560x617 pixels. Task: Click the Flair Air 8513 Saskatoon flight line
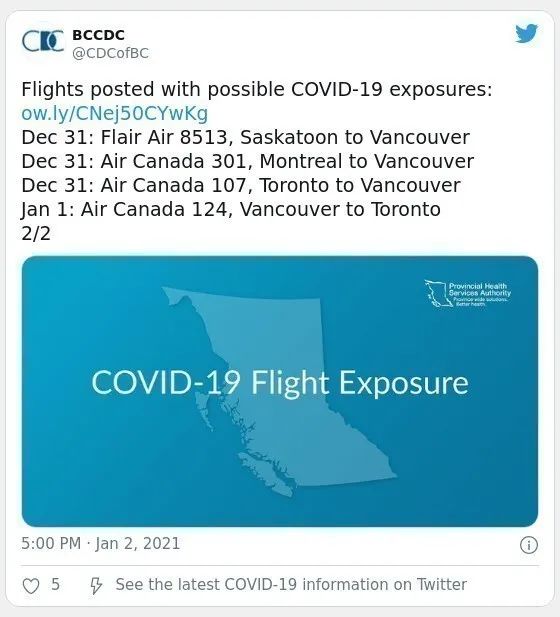tap(246, 137)
